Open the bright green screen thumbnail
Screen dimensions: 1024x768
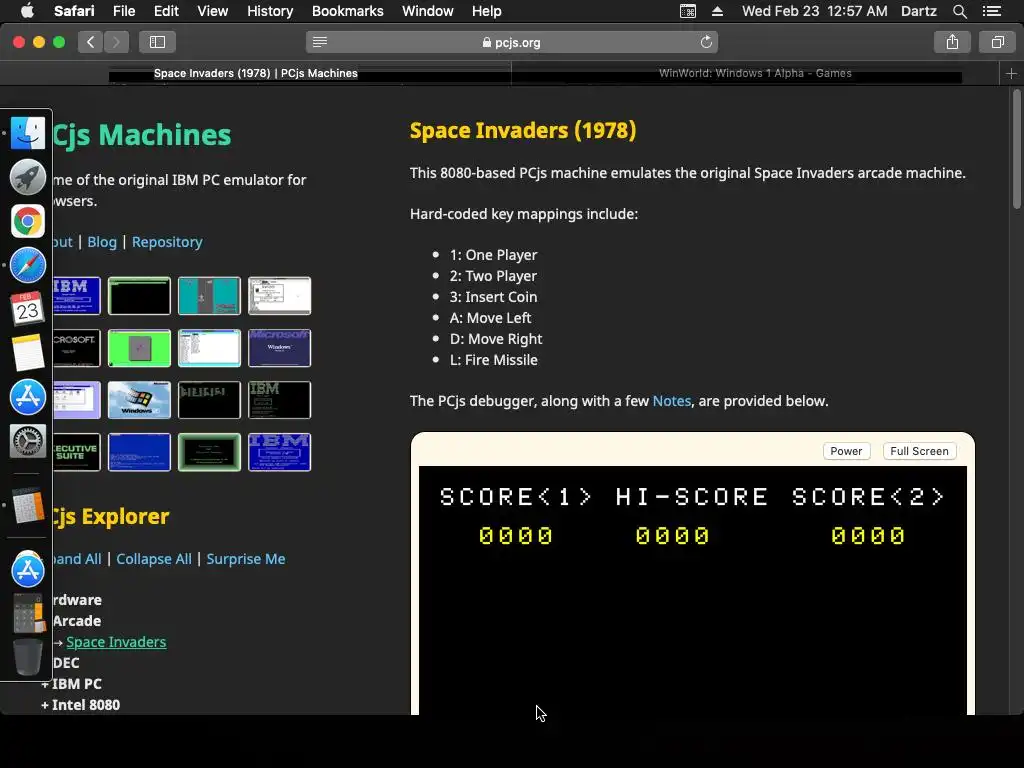(139, 348)
